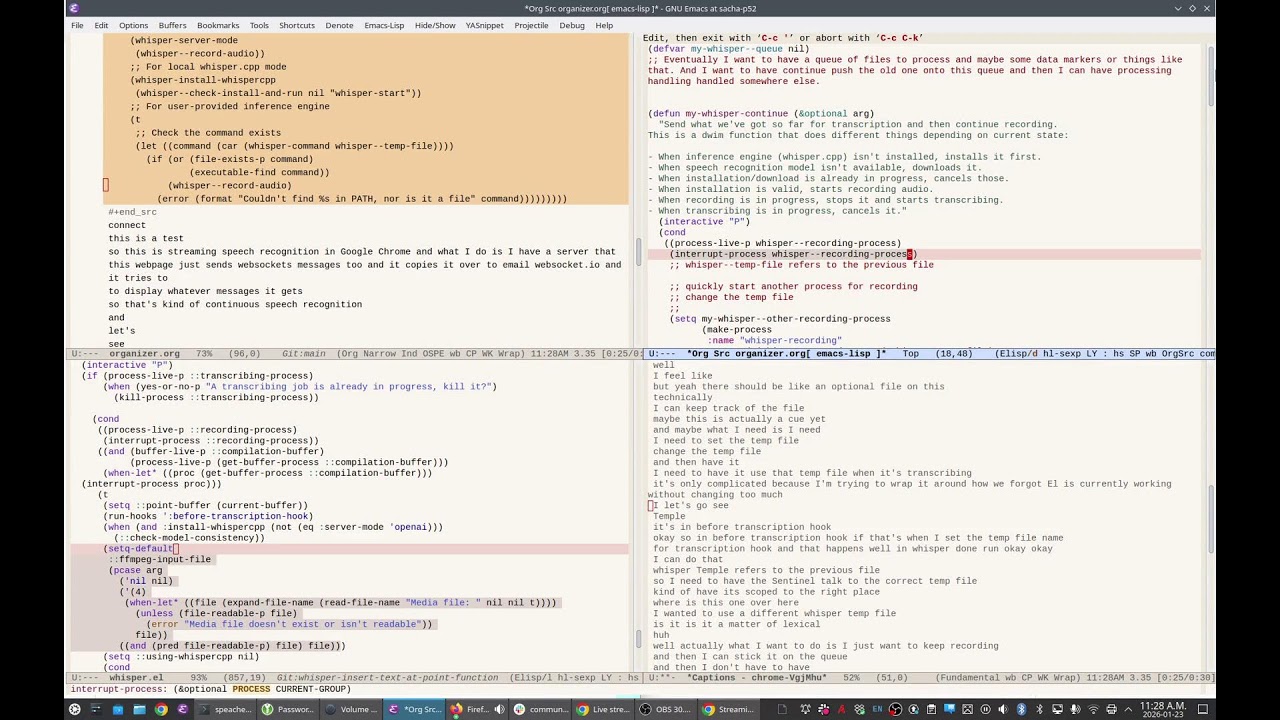Click the whisper.el buffer name in mode line
The image size is (1280, 720).
[x=136, y=678]
